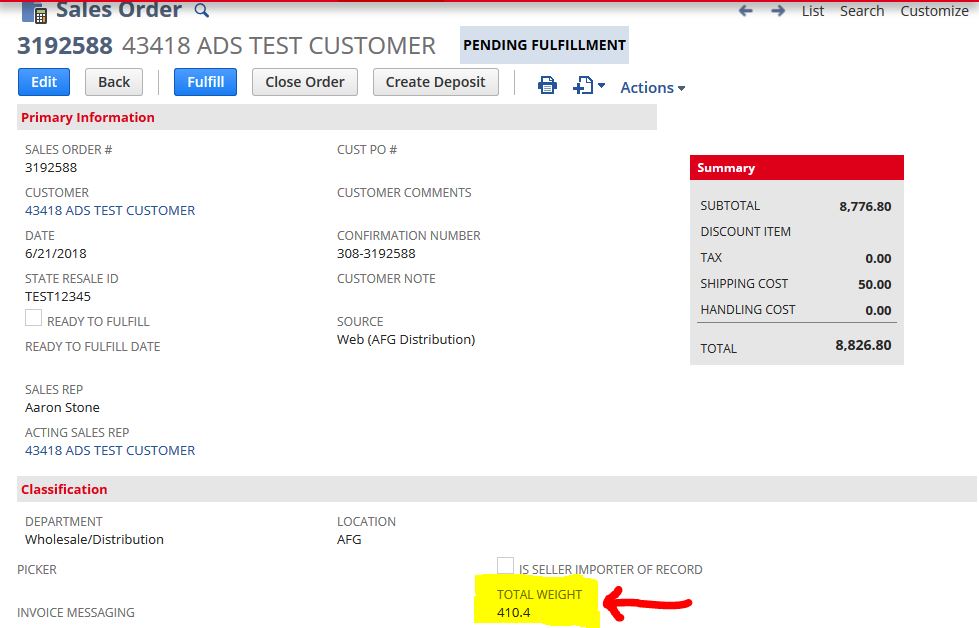Image resolution: width=979 pixels, height=628 pixels.
Task: Click the Sales Order calculator page icon
Action: [34, 12]
